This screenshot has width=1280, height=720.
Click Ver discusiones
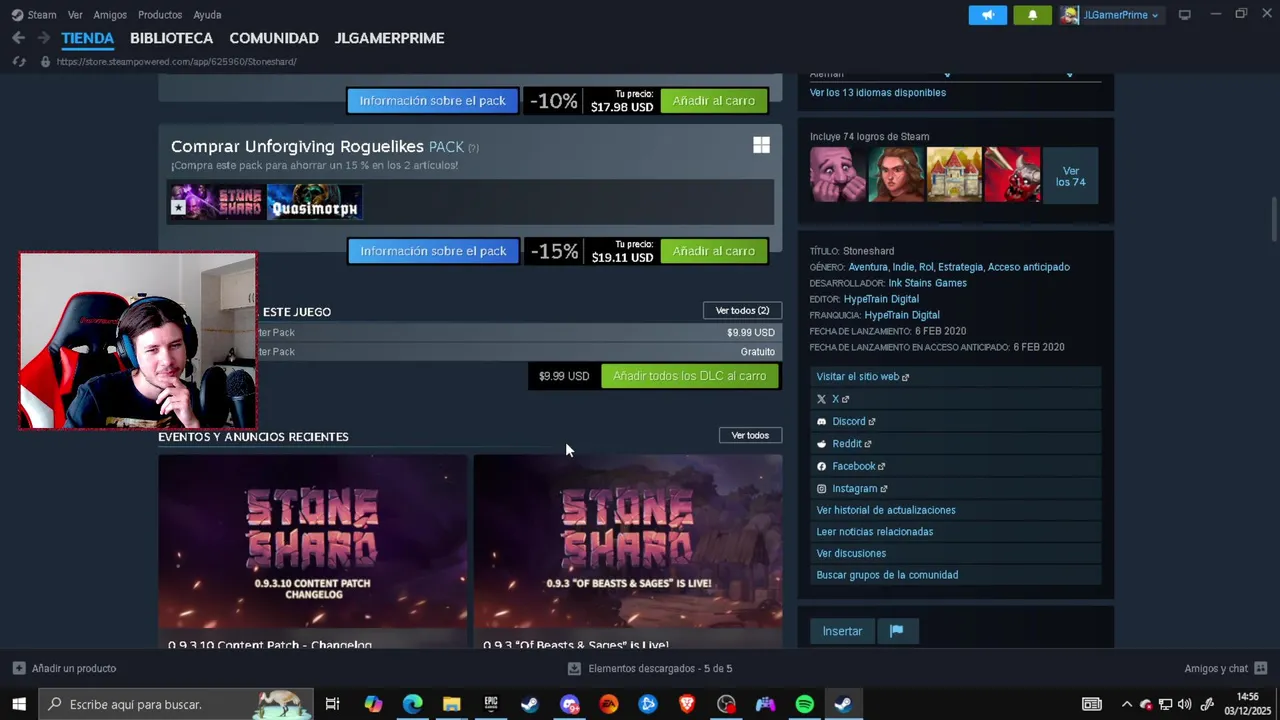point(956,553)
